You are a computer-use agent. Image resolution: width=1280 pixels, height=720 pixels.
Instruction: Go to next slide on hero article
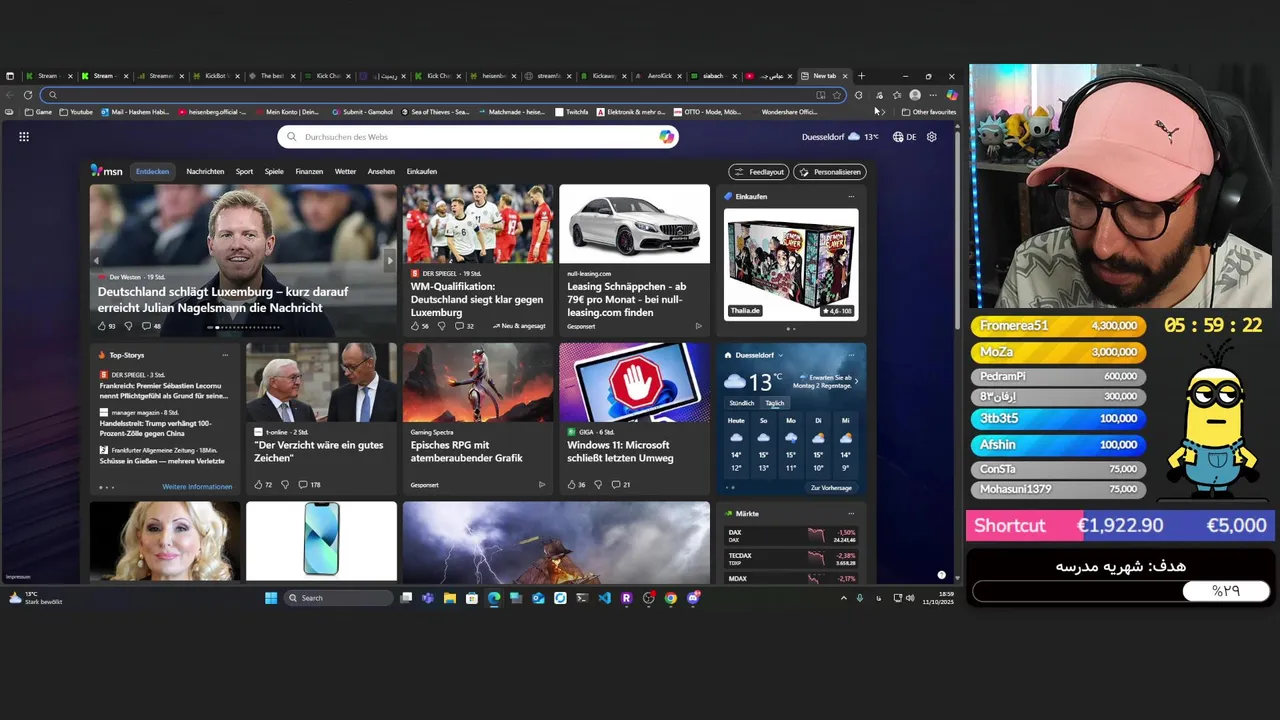(390, 261)
